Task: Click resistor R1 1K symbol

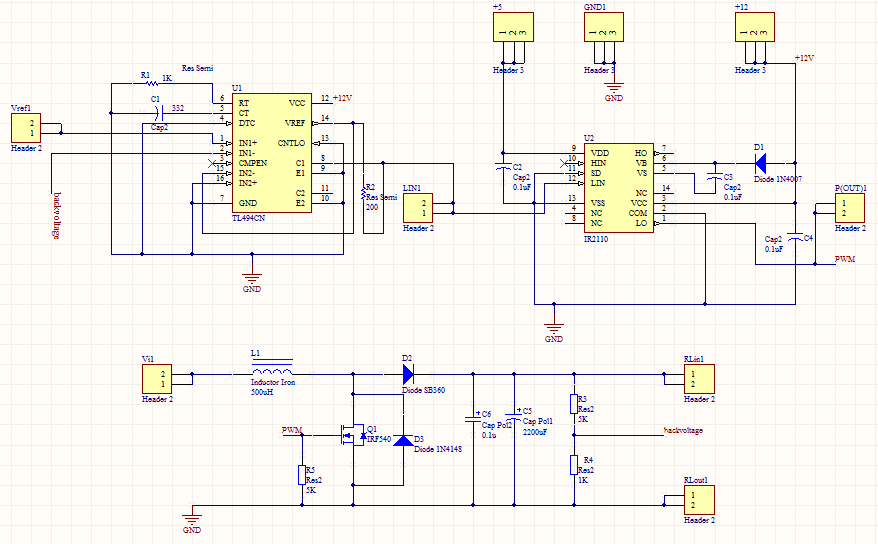Action: click(148, 85)
